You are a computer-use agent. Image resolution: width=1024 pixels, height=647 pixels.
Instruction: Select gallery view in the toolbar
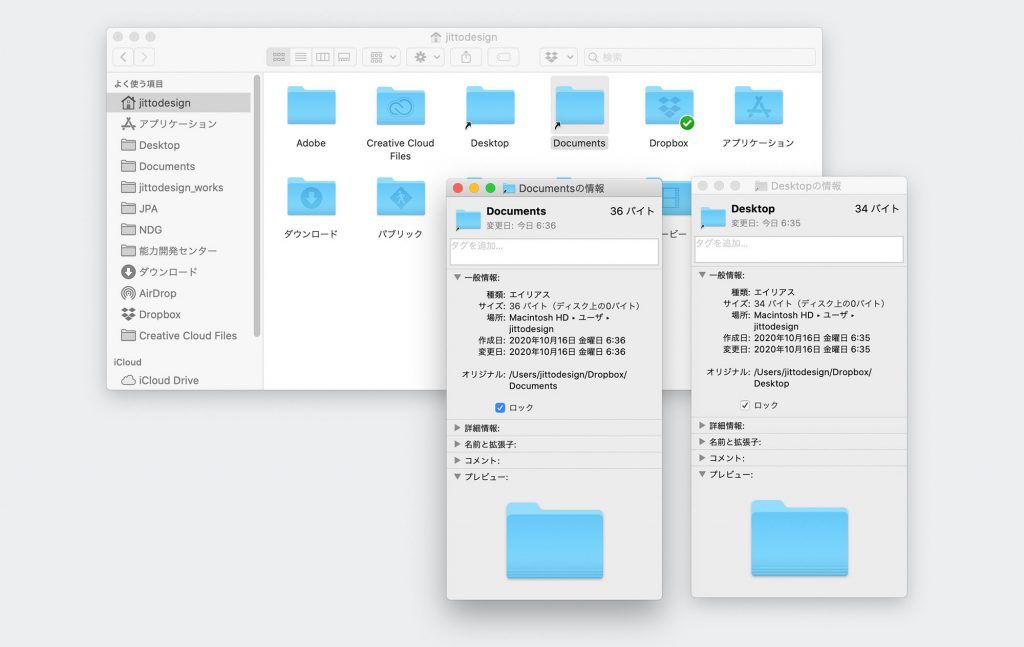click(x=344, y=57)
